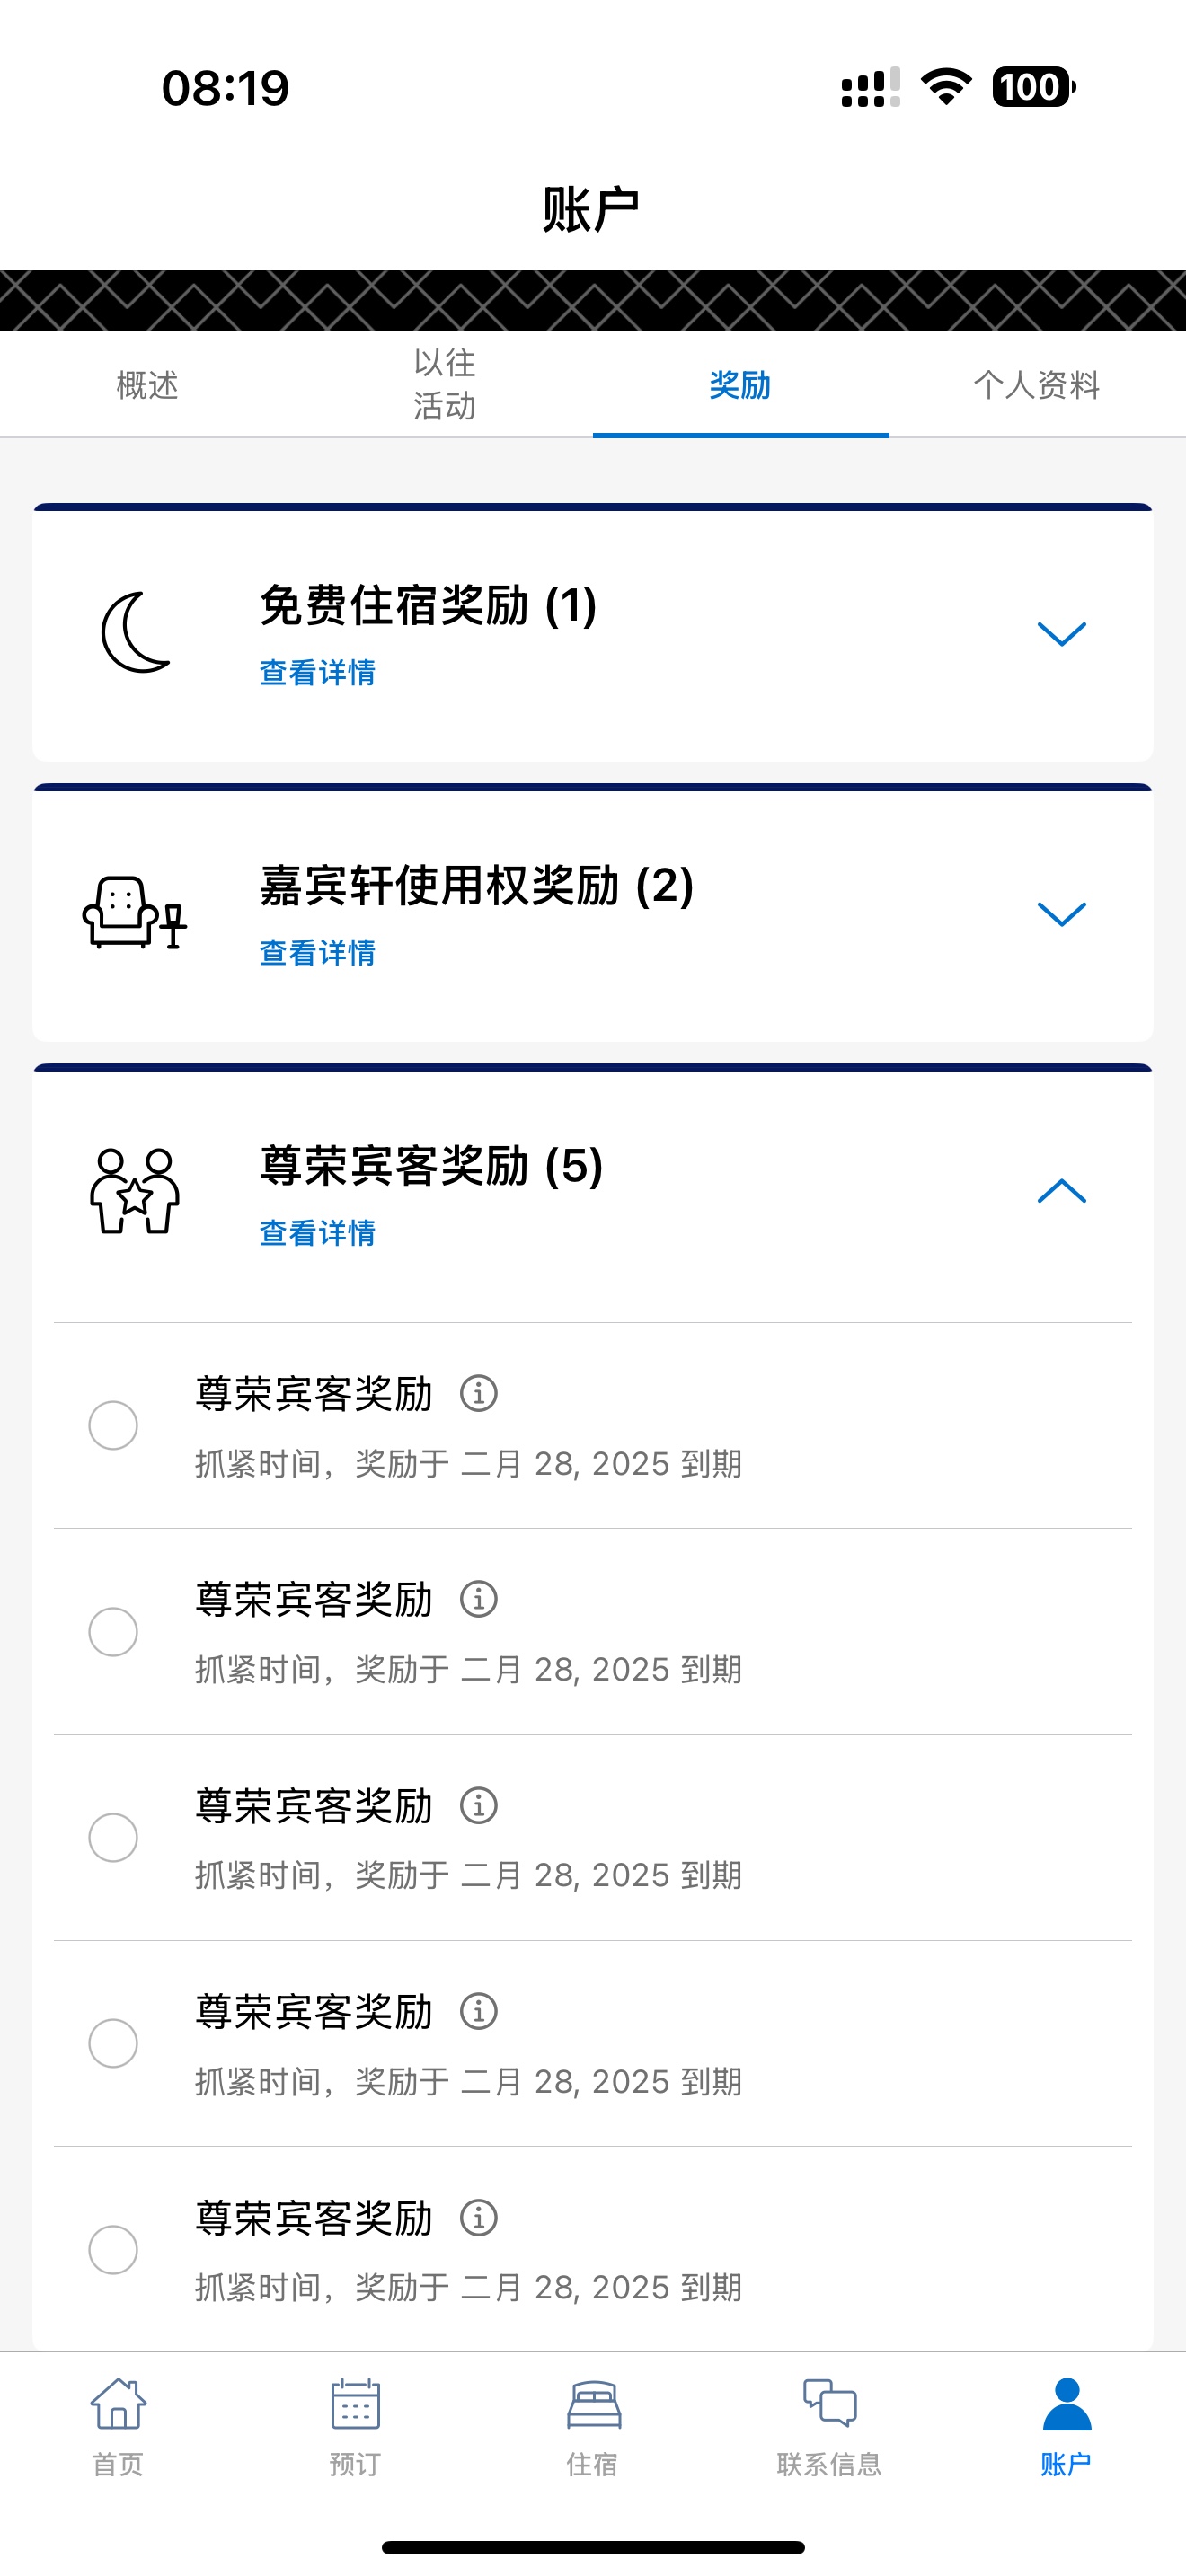This screenshot has width=1186, height=2576.
Task: Expand the 嘉宾轩使用权奖励 section chevron
Action: coord(1061,913)
